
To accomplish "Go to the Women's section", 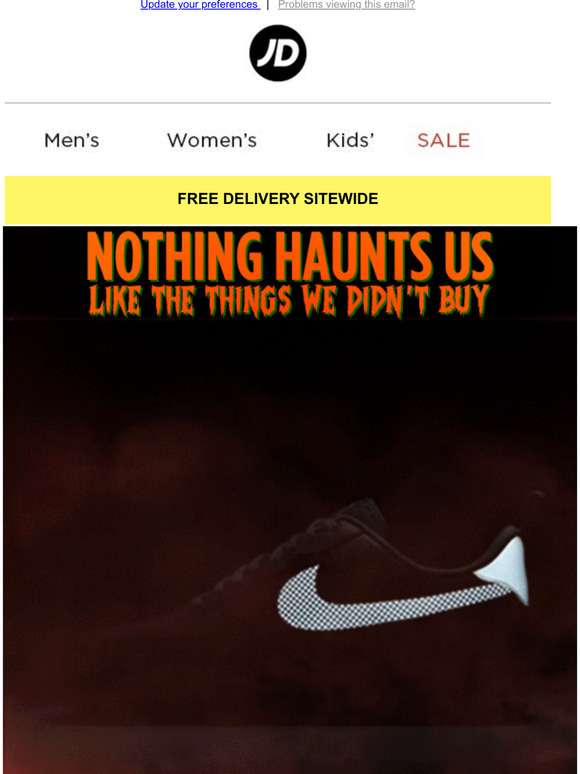I will click(212, 141).
